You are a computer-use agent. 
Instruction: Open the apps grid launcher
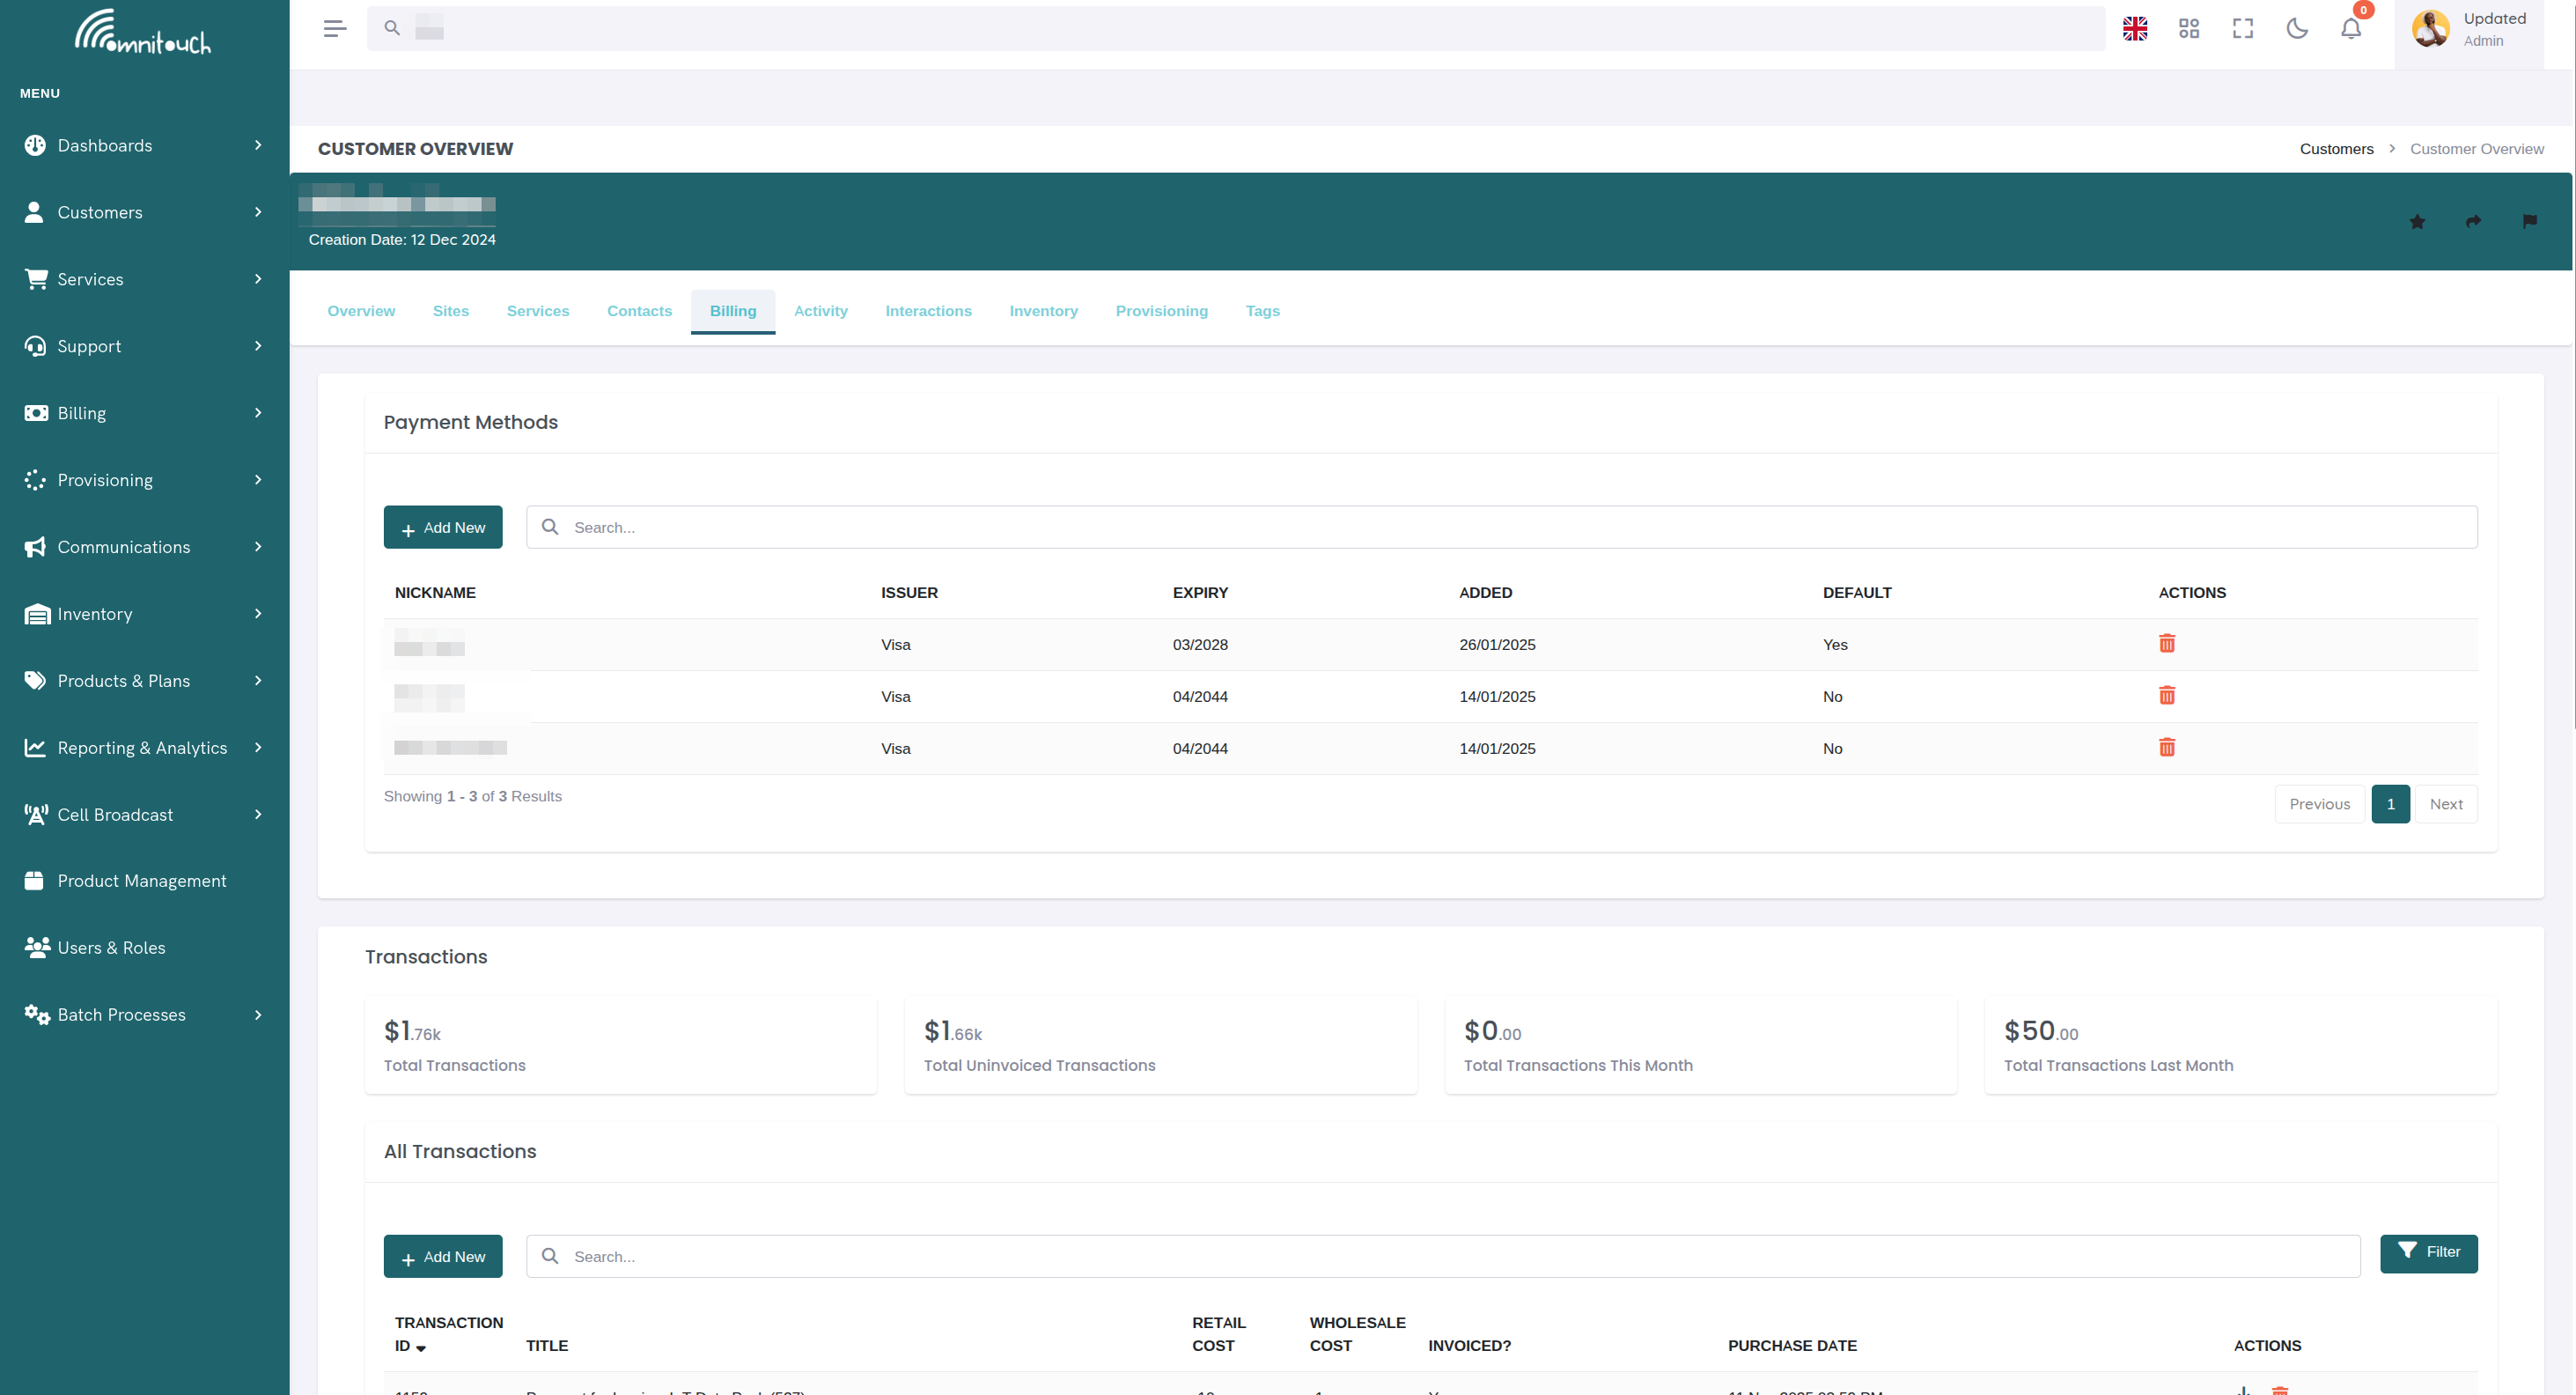[x=2189, y=29]
